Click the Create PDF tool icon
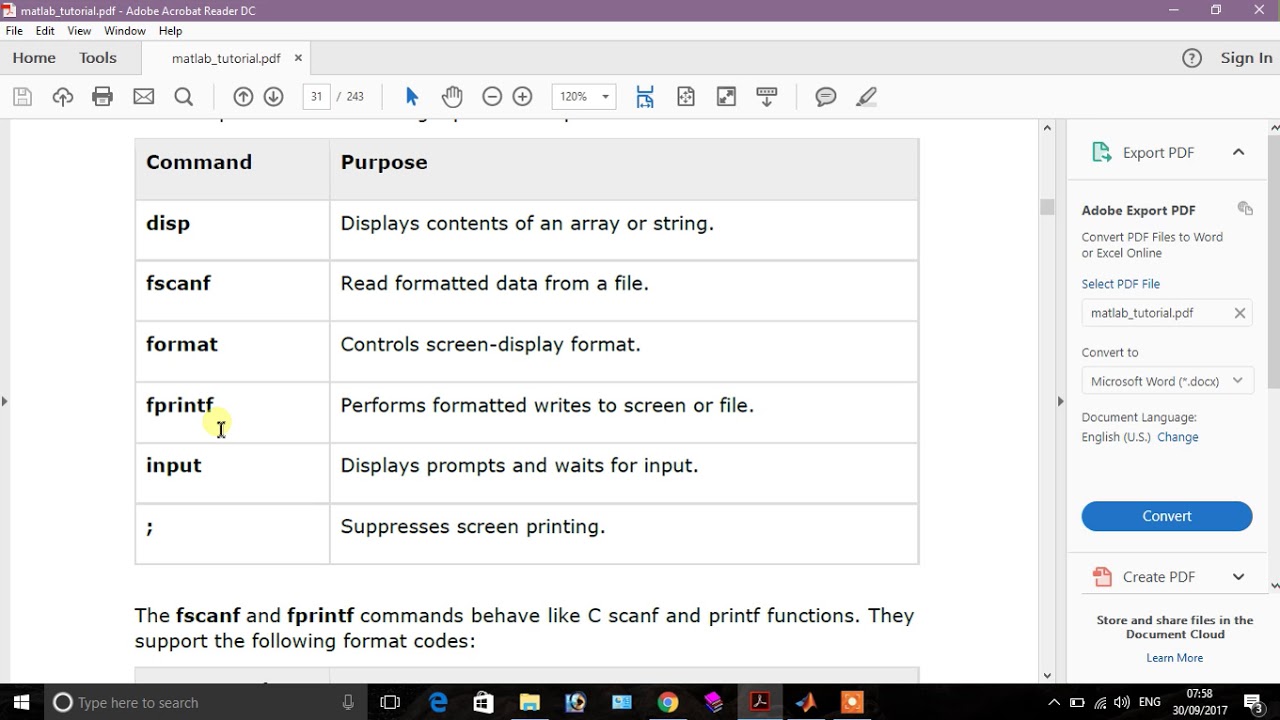 (1102, 577)
